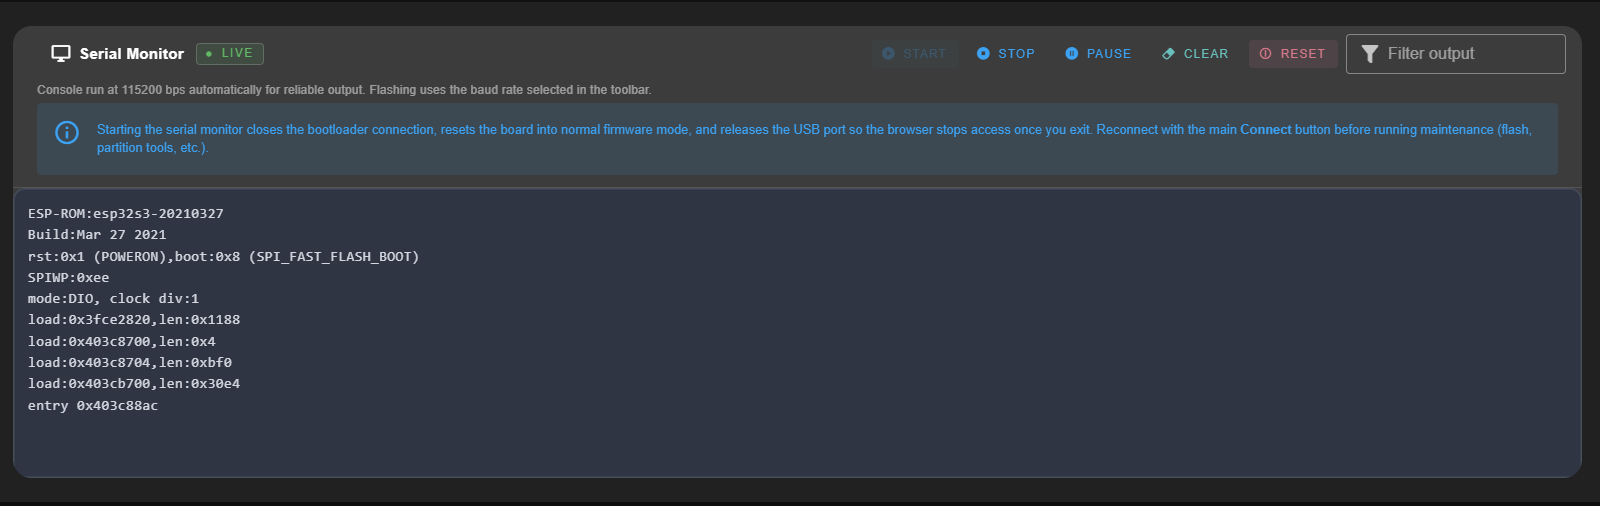Click the mode:DIO, clock div:1 line
The width and height of the screenshot is (1600, 506).
113,299
